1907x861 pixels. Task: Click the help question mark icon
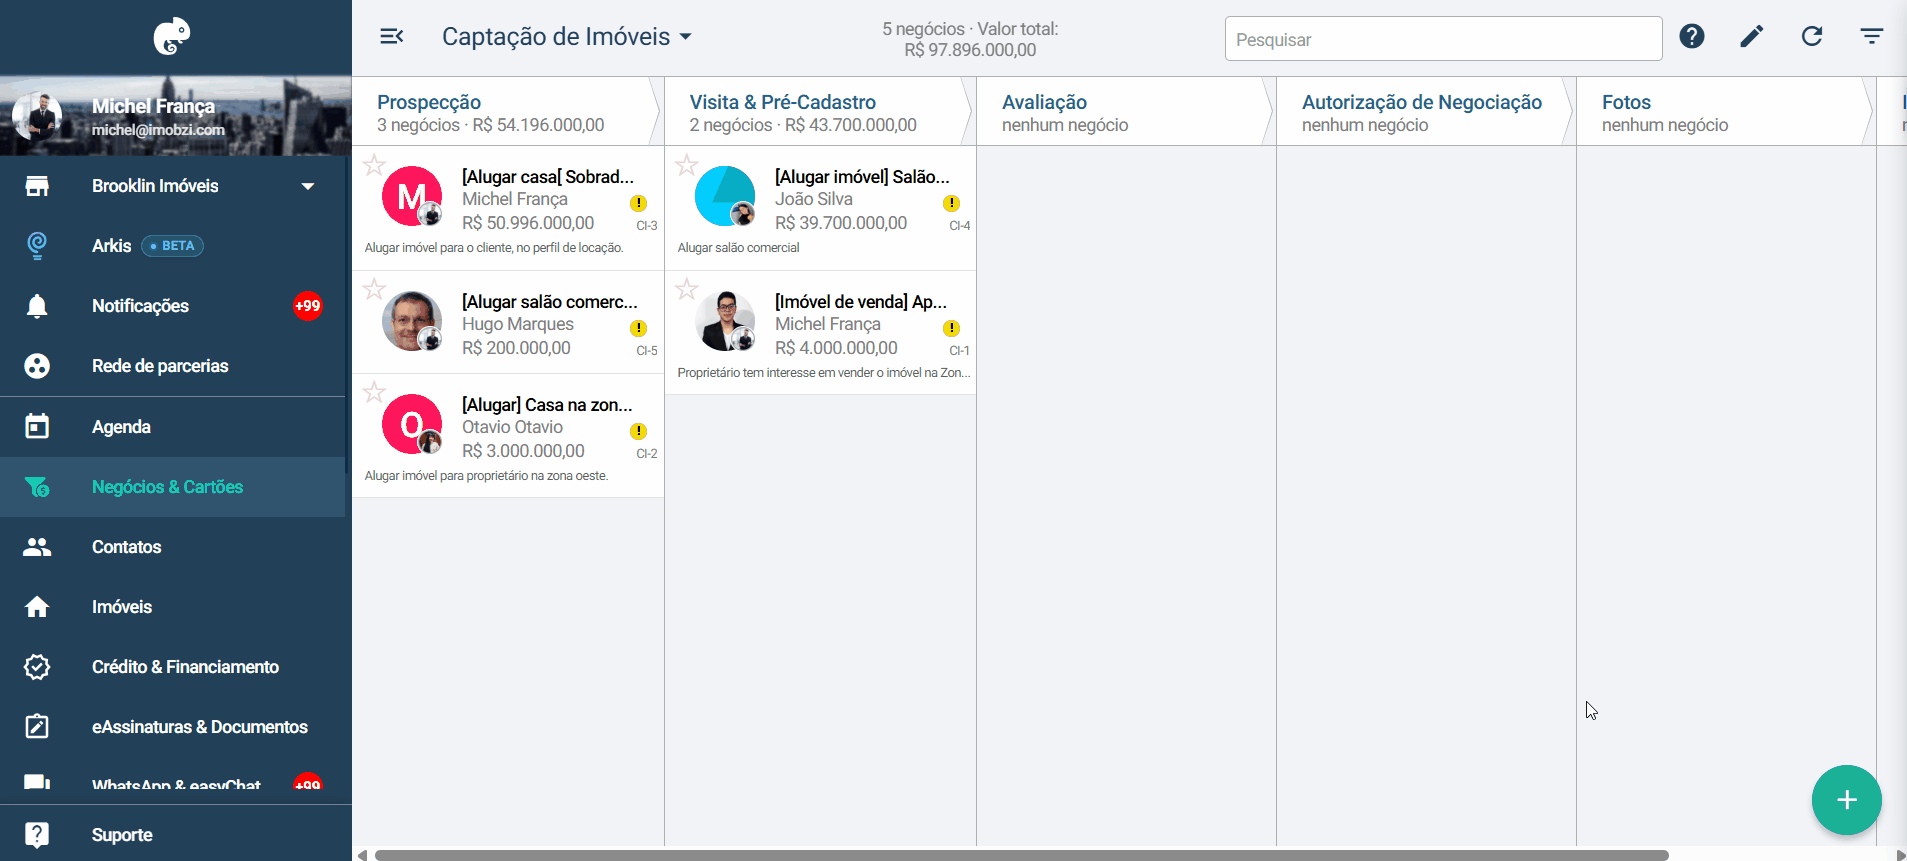click(1692, 37)
